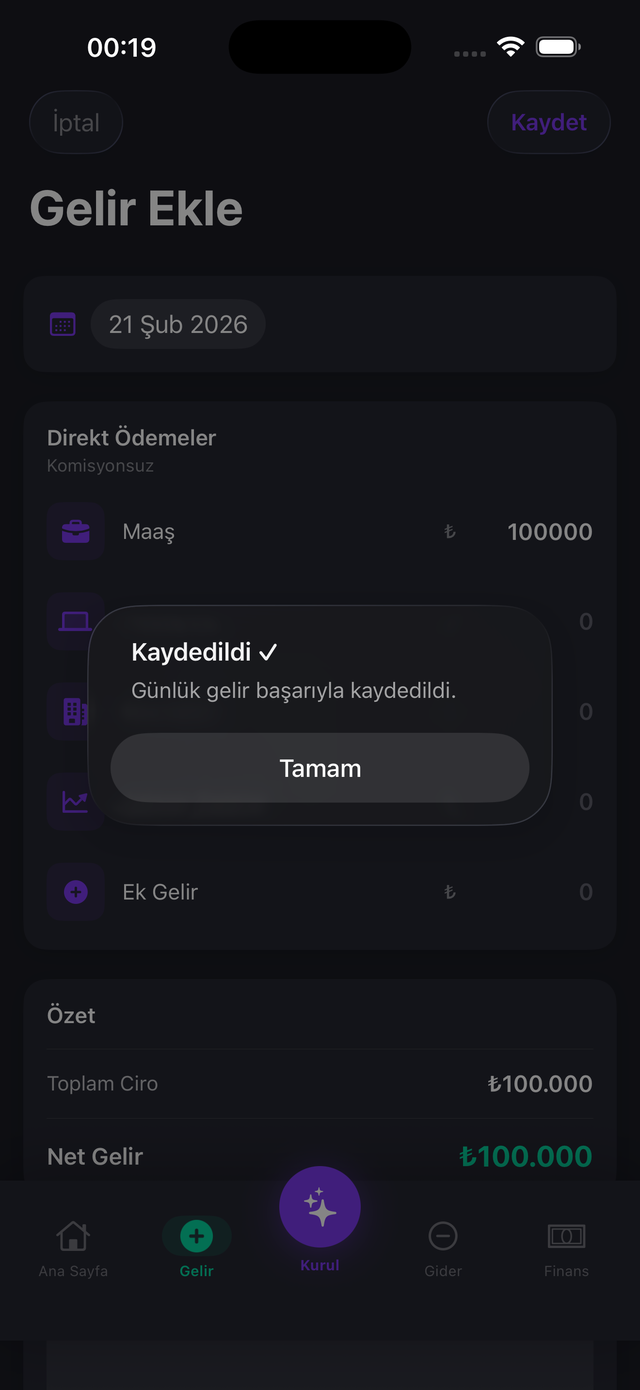
Task: Open the date picker showing 21 Şub 2026
Action: [178, 323]
